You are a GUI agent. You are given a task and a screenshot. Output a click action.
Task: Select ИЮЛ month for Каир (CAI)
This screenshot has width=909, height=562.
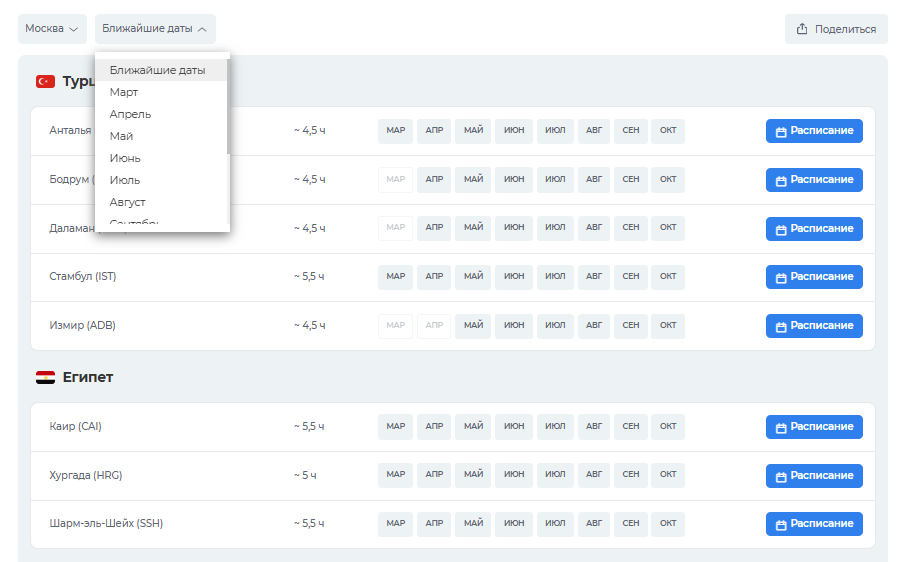pyautogui.click(x=555, y=426)
